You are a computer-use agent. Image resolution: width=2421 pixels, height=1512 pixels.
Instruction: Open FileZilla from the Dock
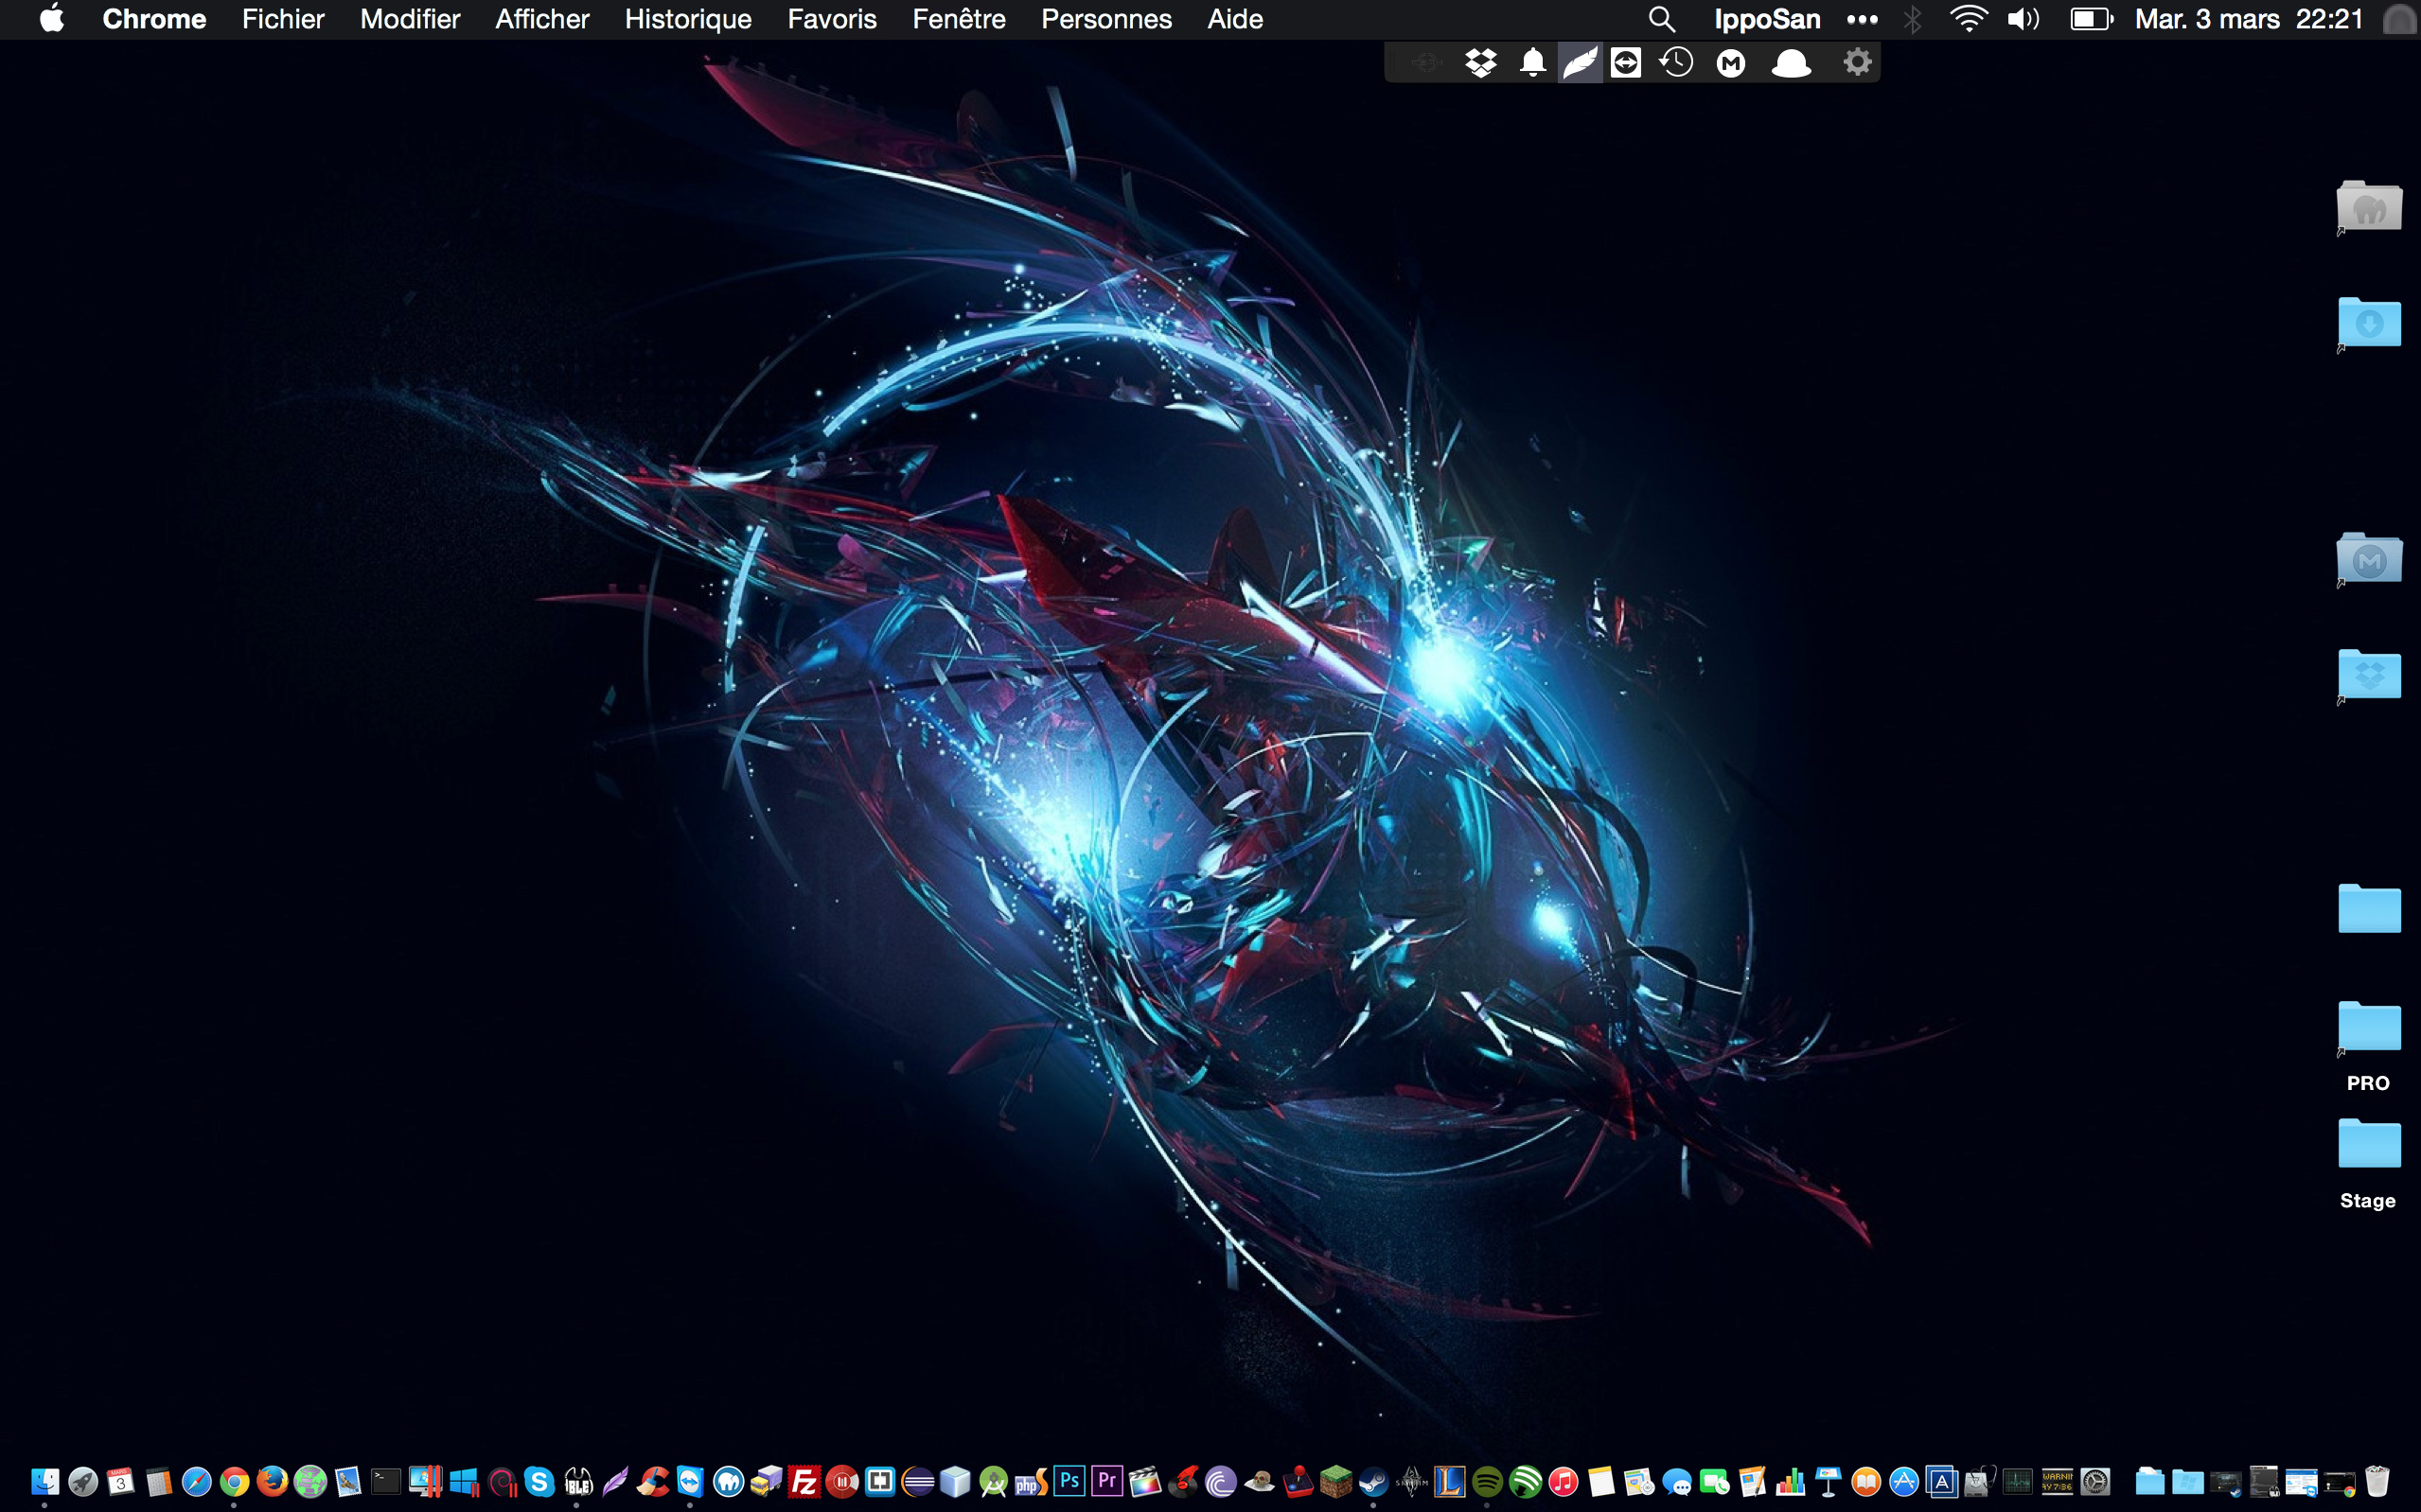(804, 1482)
